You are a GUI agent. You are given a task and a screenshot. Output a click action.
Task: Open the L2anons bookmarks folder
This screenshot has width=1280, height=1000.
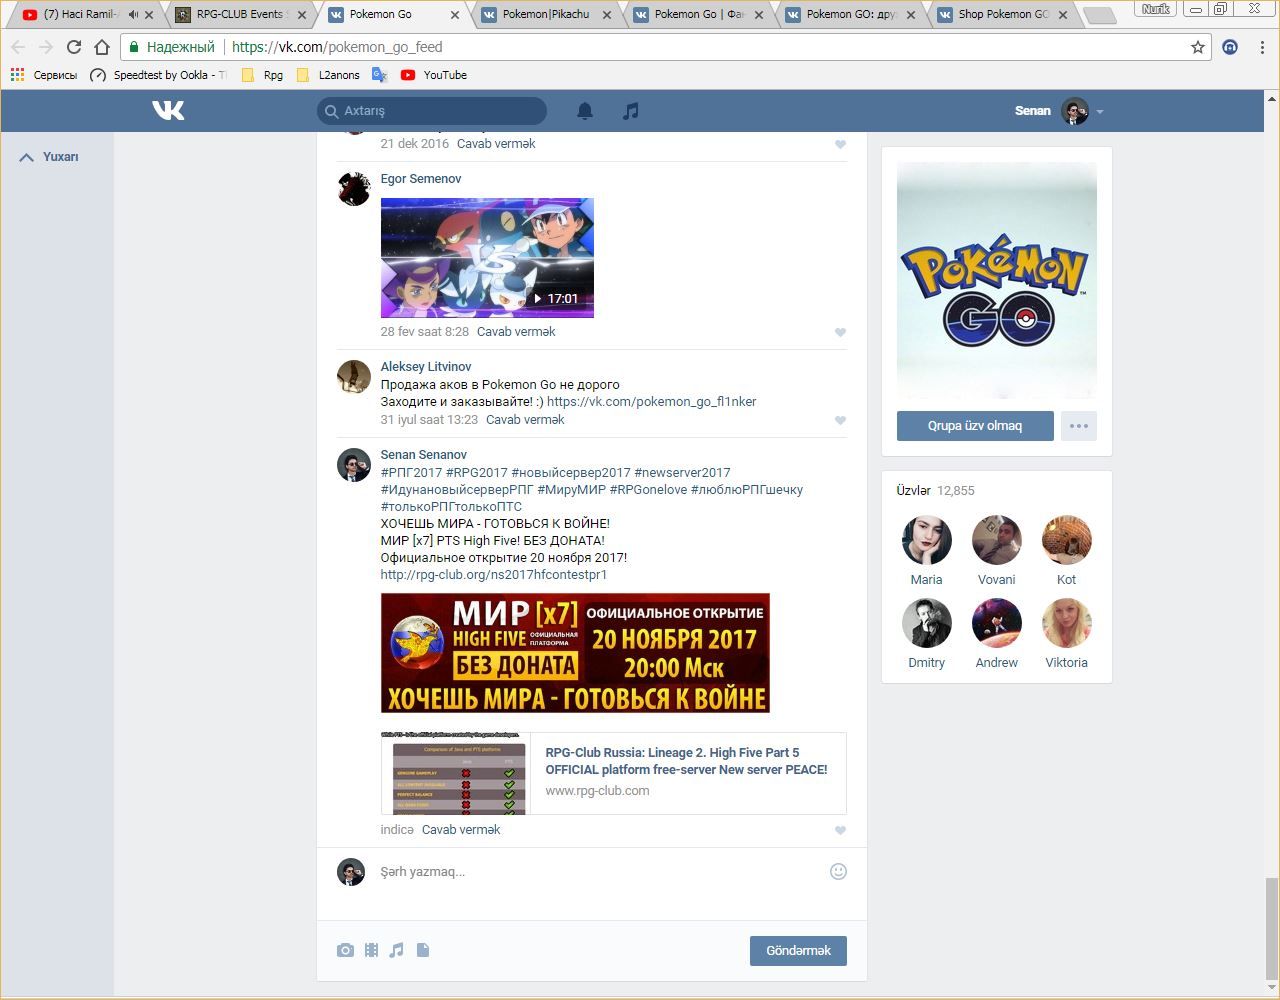click(x=329, y=75)
